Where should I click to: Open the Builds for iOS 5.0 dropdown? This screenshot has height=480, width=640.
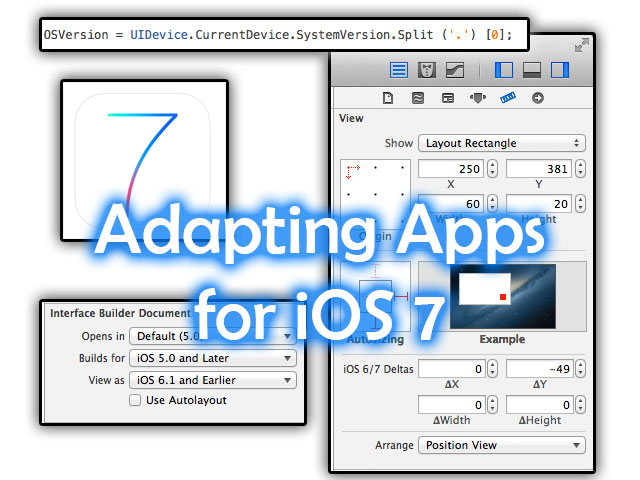[x=213, y=358]
